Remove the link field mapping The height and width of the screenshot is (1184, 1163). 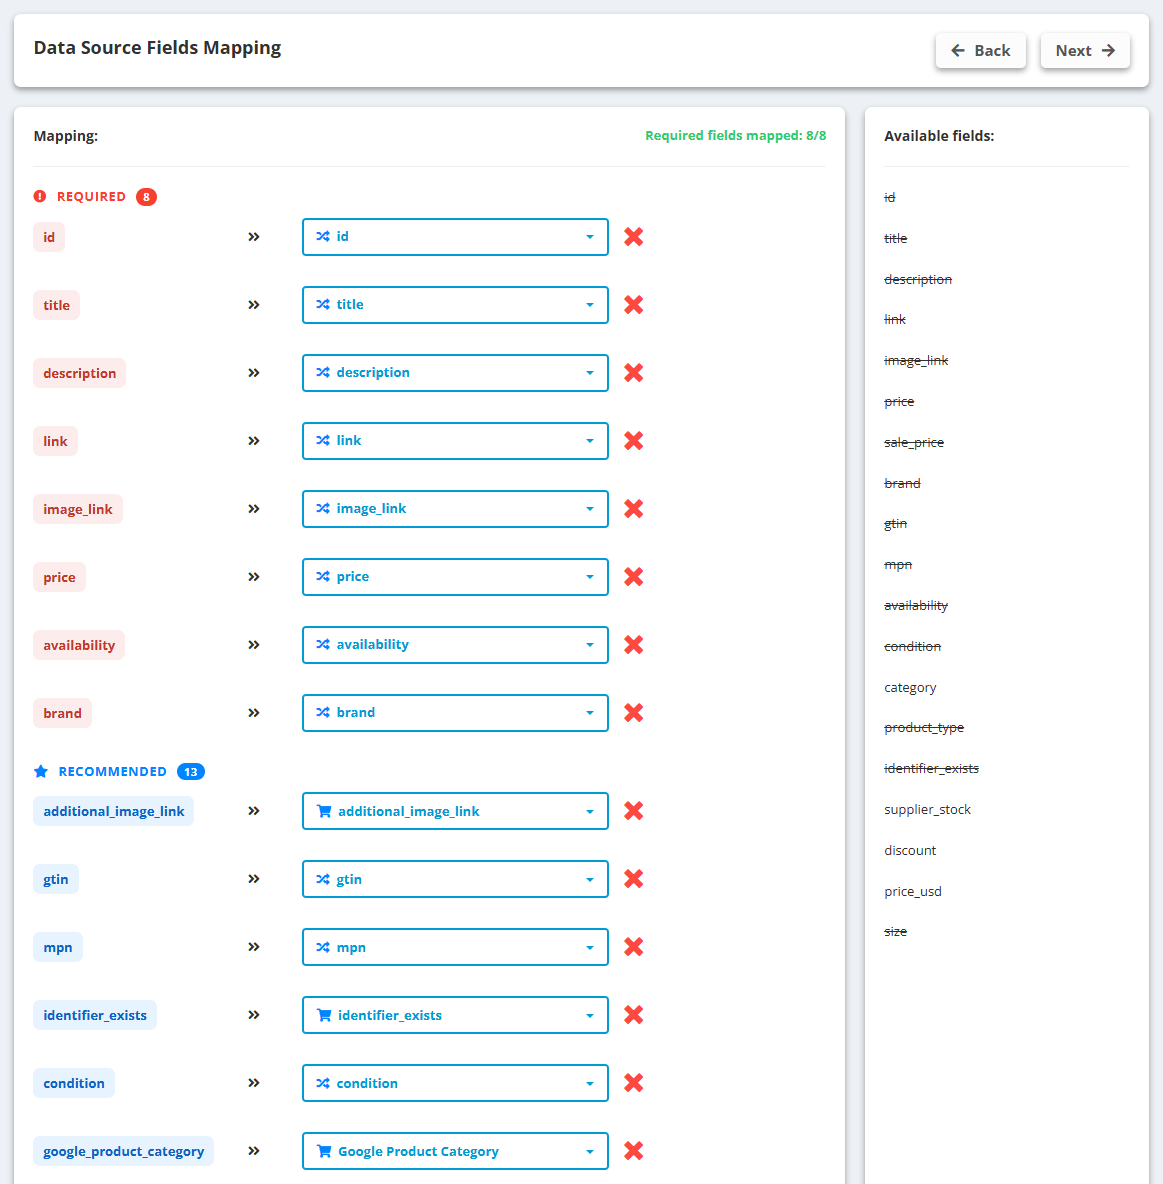[634, 441]
